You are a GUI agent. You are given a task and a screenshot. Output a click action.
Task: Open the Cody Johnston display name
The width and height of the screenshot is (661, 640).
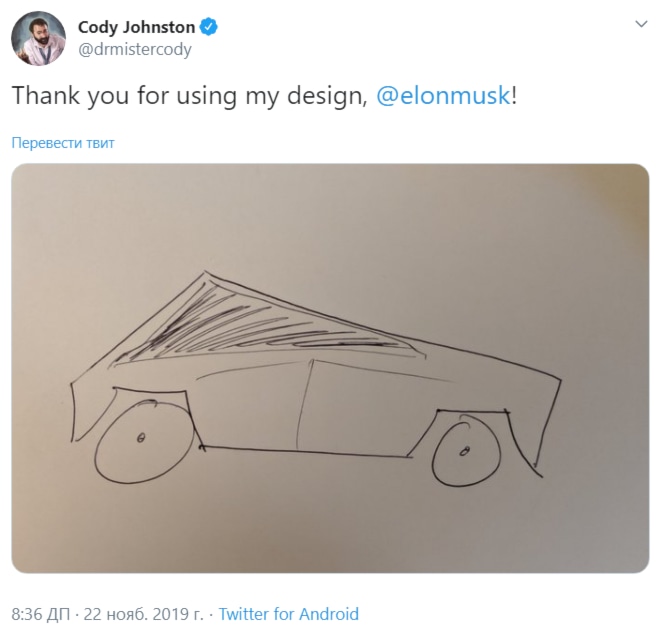coord(136,27)
